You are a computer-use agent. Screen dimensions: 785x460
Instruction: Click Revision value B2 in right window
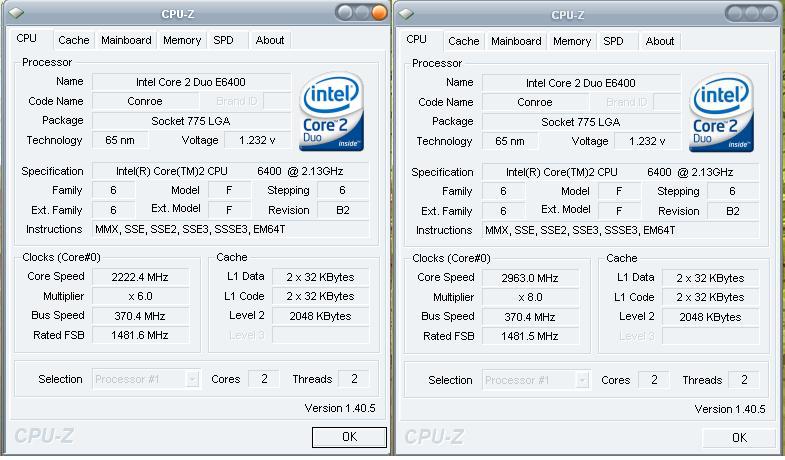click(733, 211)
